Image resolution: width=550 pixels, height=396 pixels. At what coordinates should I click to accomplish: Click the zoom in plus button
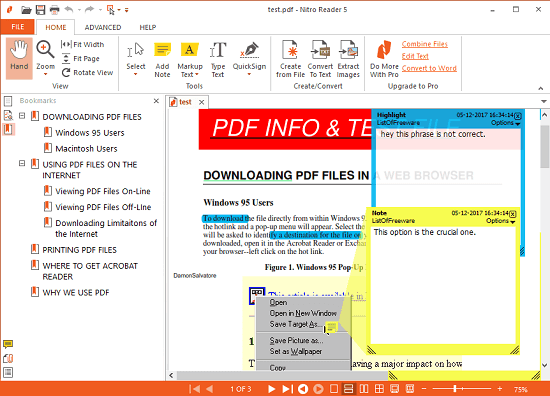click(499, 389)
